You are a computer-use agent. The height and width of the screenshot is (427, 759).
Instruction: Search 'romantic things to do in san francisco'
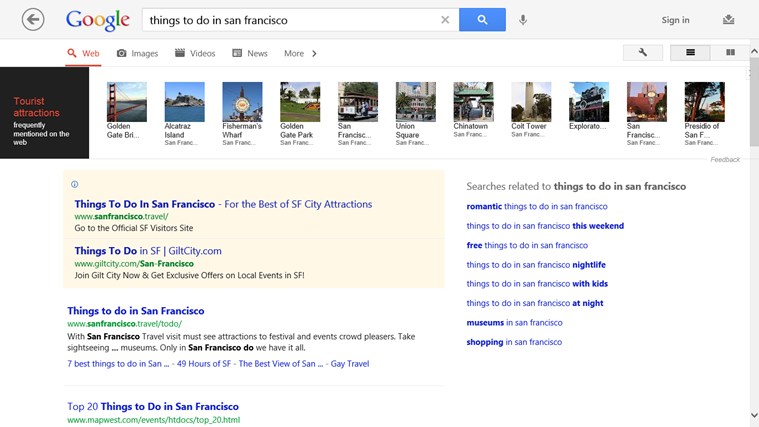(537, 206)
